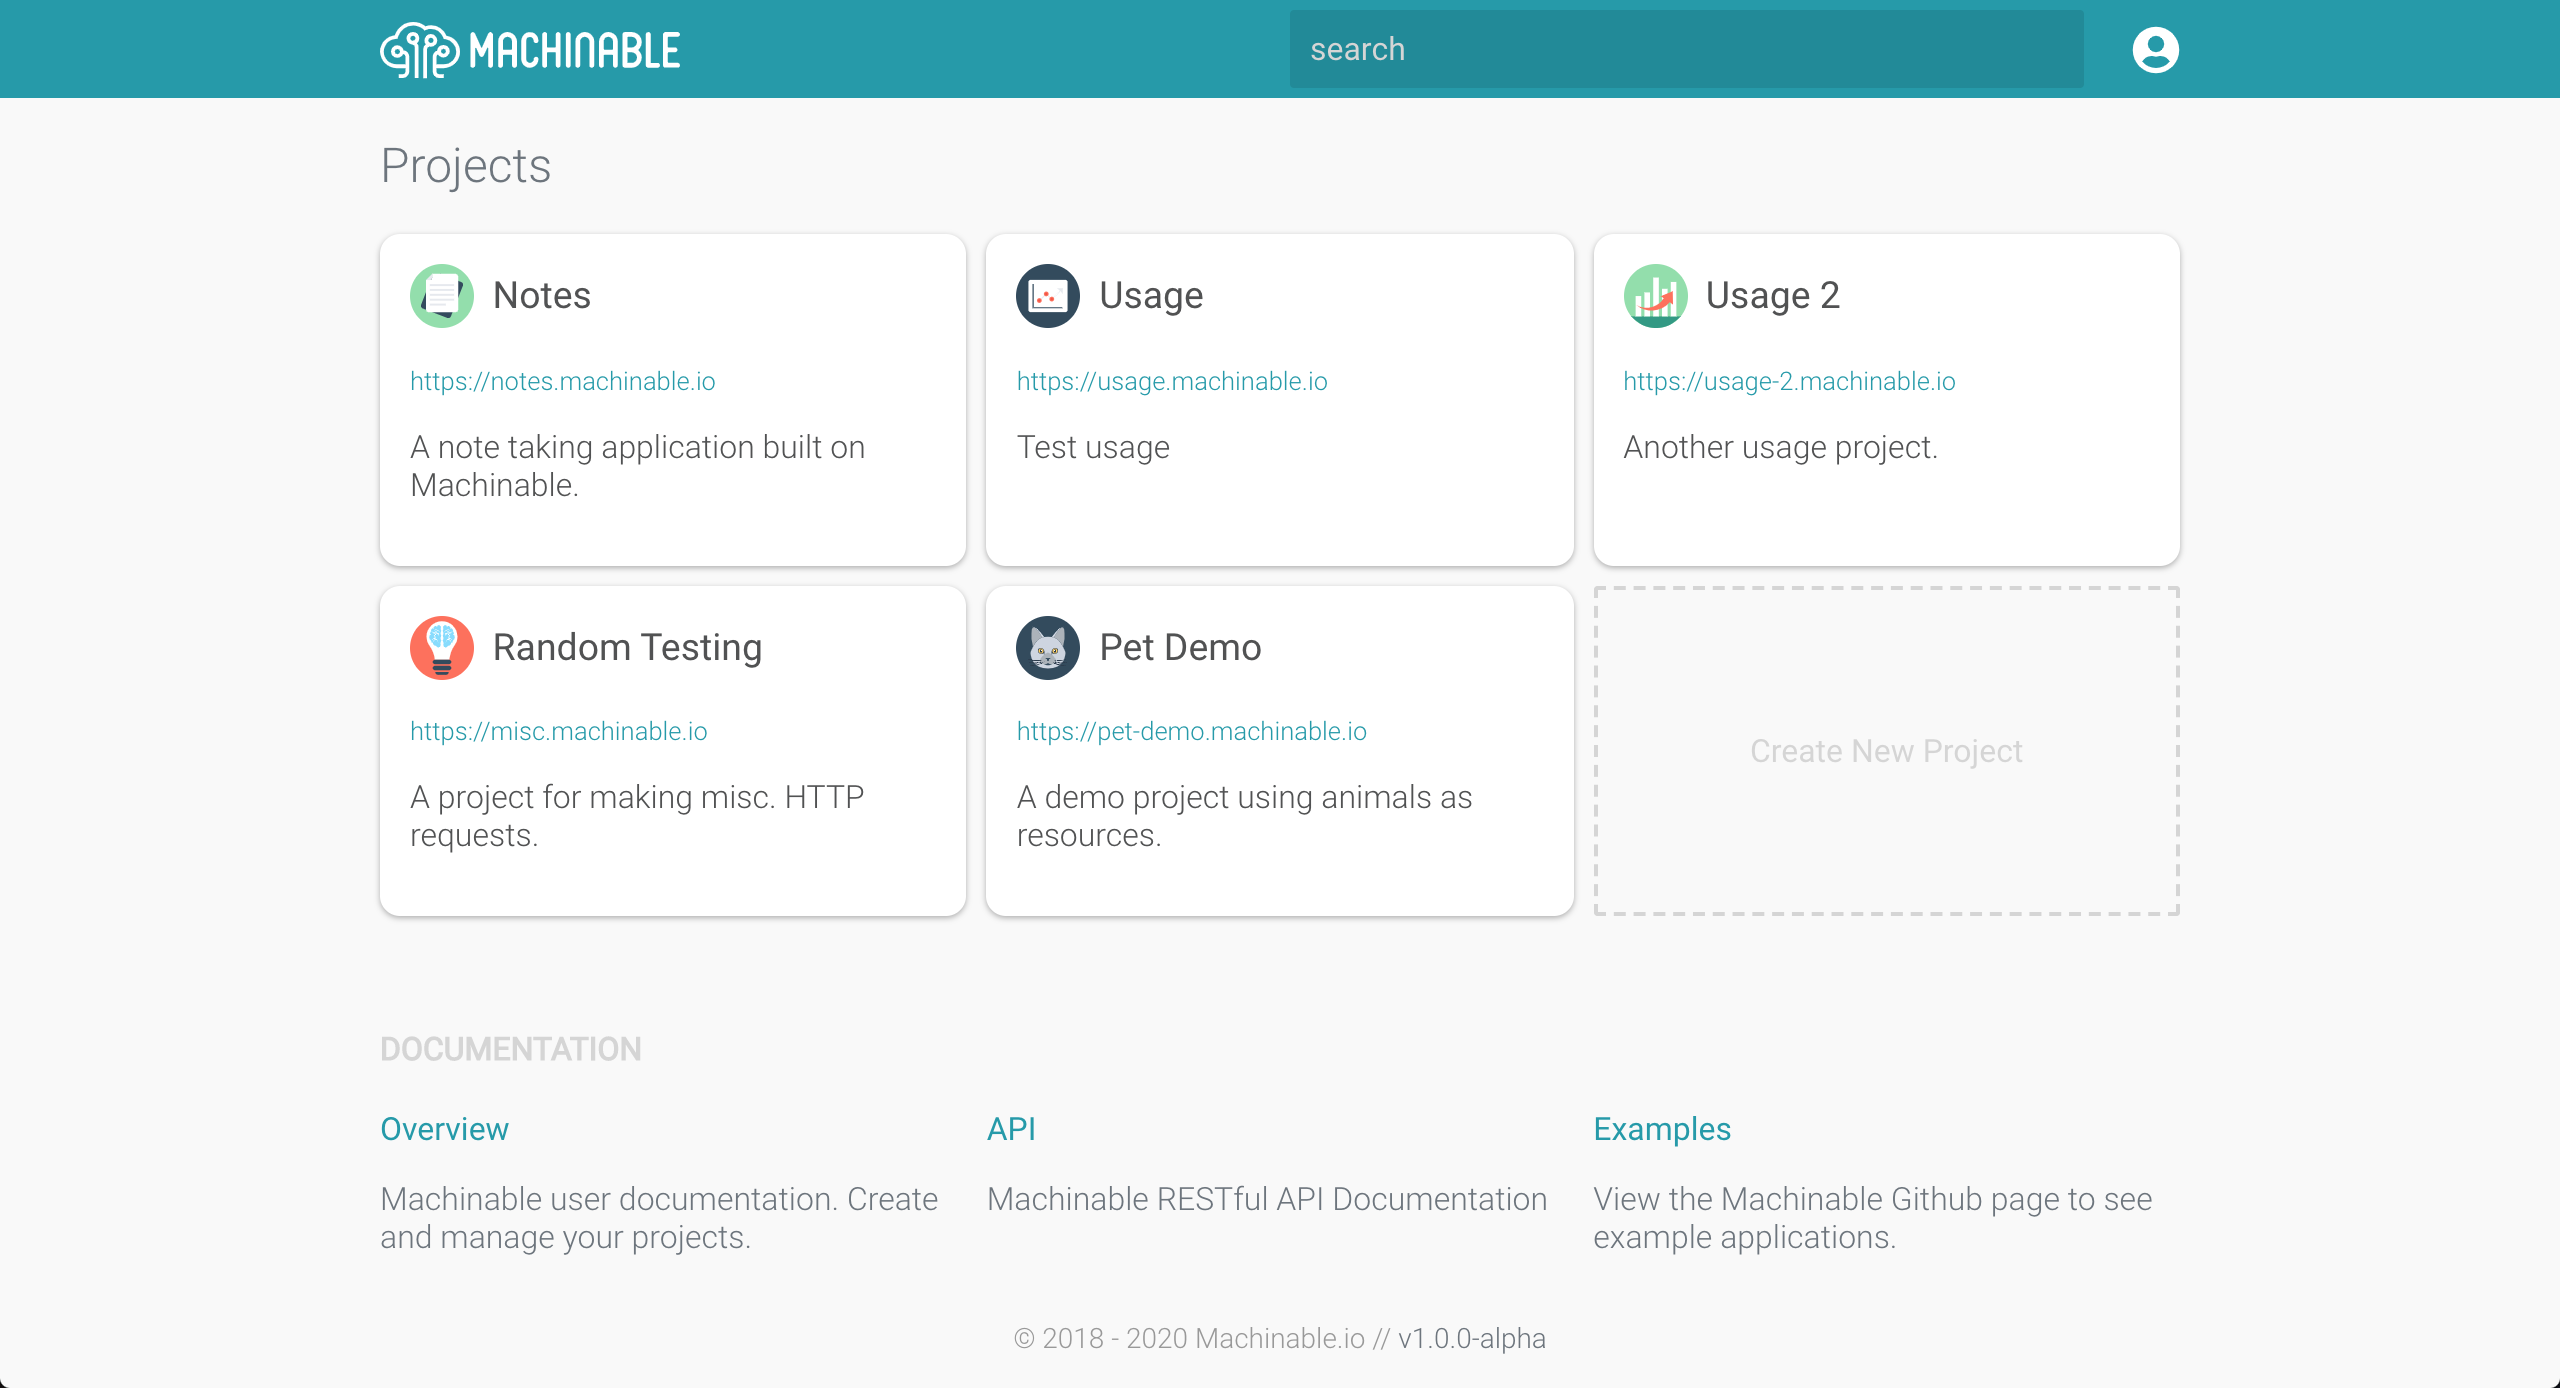Screen dimensions: 2560x1388
Task: Open the Random Testing project title
Action: [x=627, y=648]
